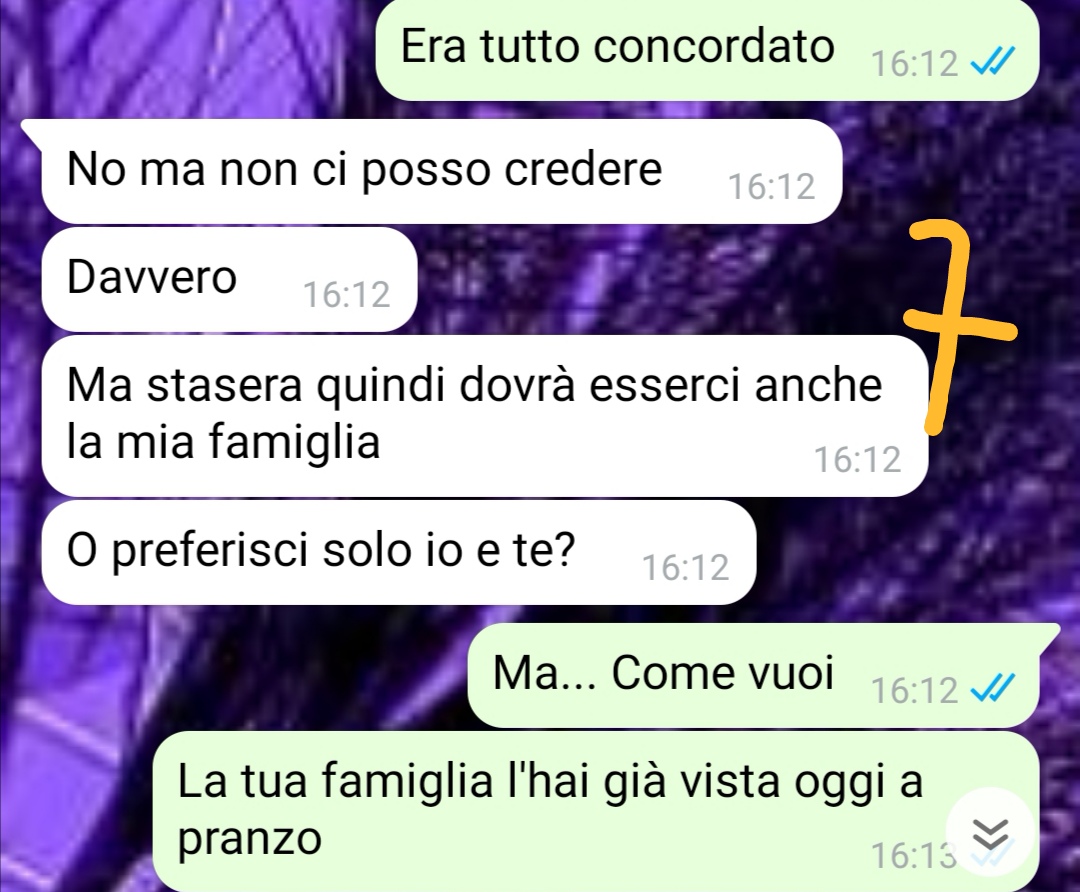Click timestamp of the 'la mia famiglia' message
Screen dimensions: 1080x892
tap(858, 459)
